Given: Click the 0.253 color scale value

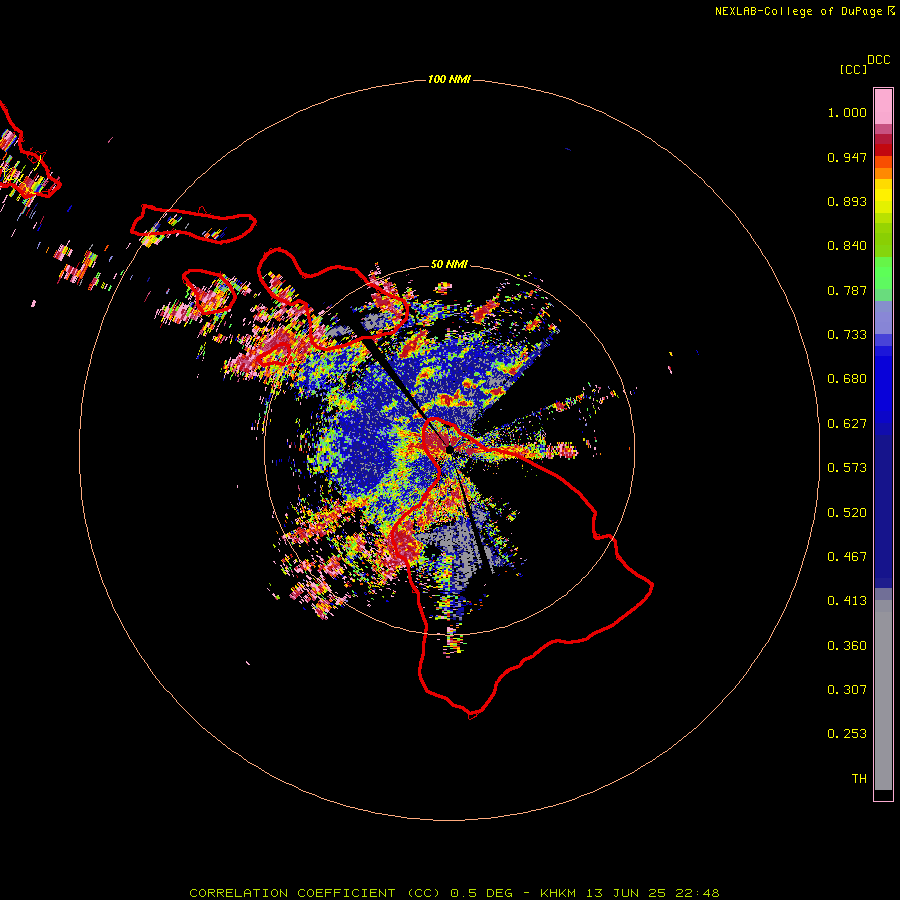Looking at the screenshot, I should pyautogui.click(x=847, y=734).
